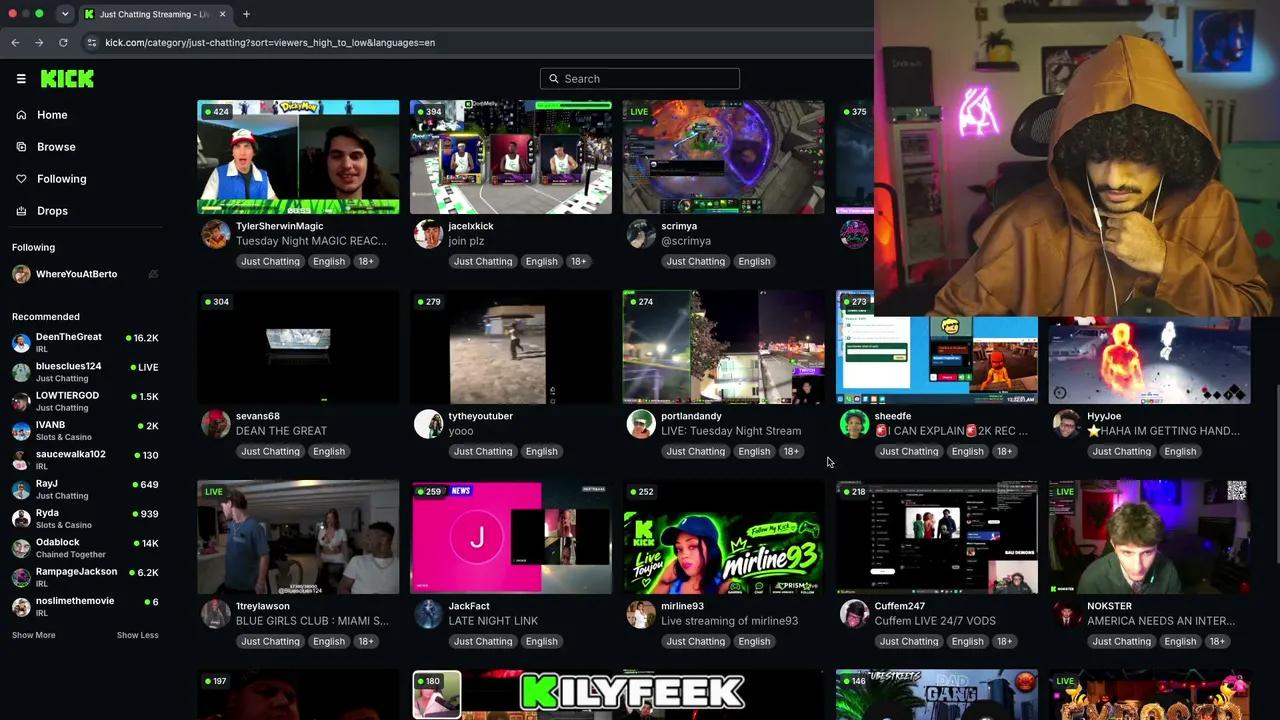Go to Home in the sidebar

(x=52, y=115)
